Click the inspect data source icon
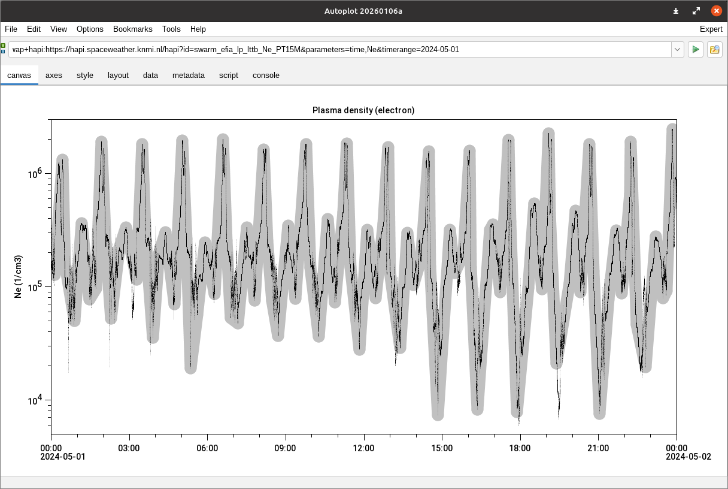Image resolution: width=728 pixels, height=489 pixels. [715, 49]
